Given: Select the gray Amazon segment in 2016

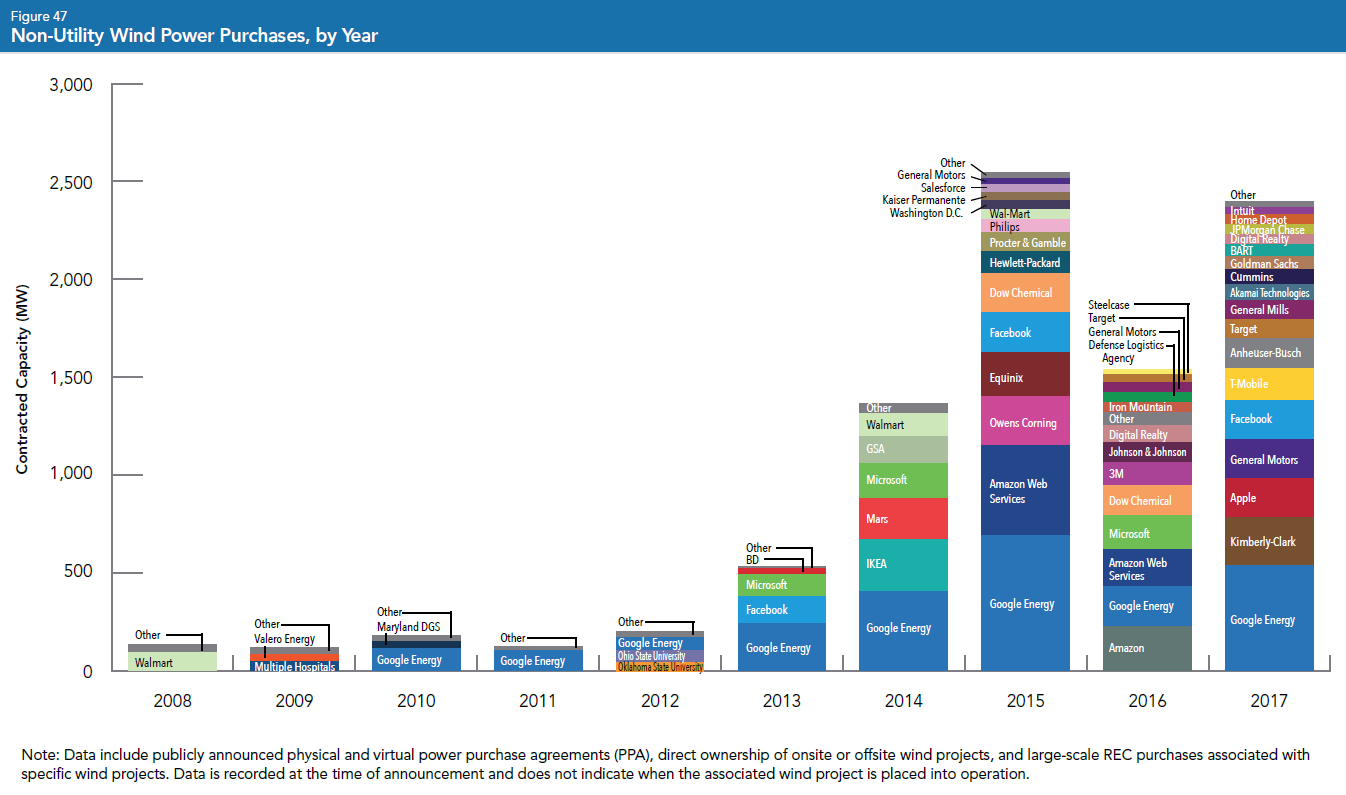Looking at the screenshot, I should [1147, 648].
